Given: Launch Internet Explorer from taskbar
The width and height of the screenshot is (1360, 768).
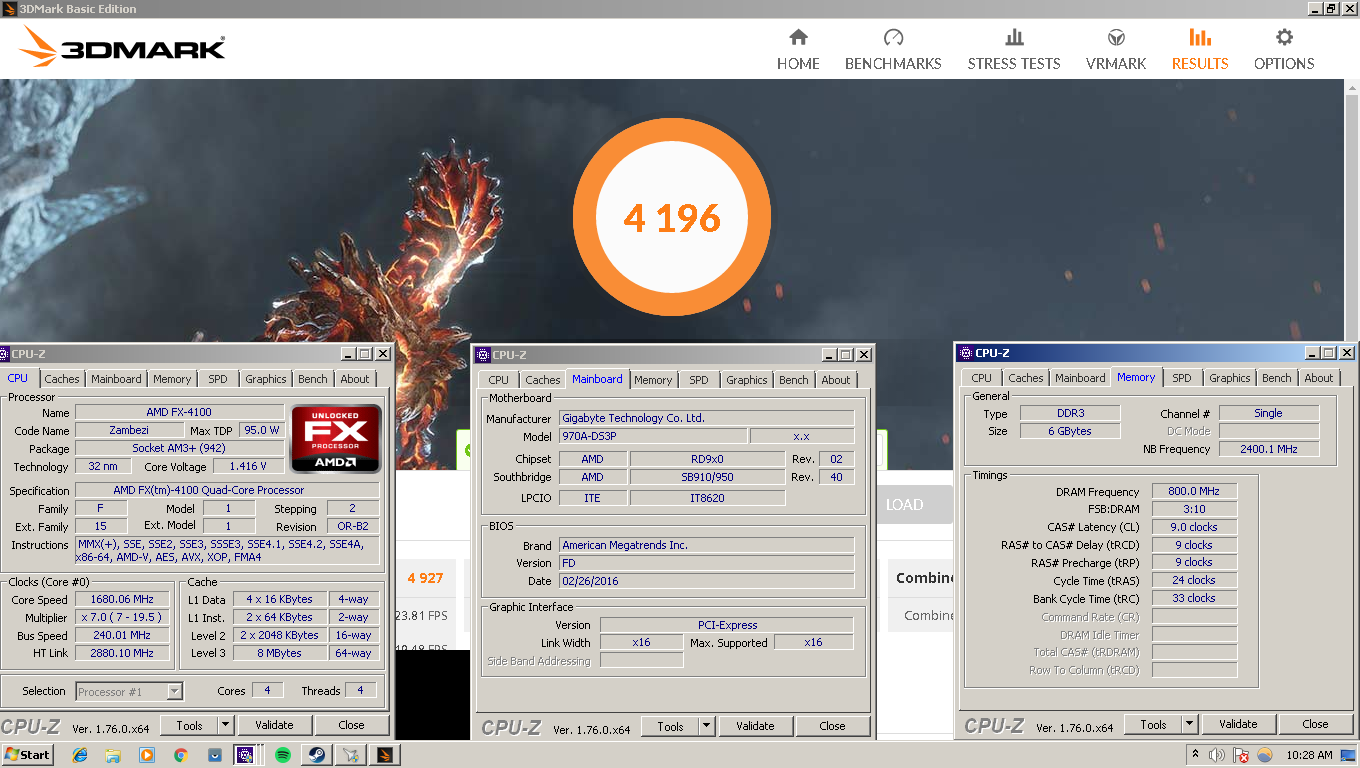Looking at the screenshot, I should (x=81, y=755).
